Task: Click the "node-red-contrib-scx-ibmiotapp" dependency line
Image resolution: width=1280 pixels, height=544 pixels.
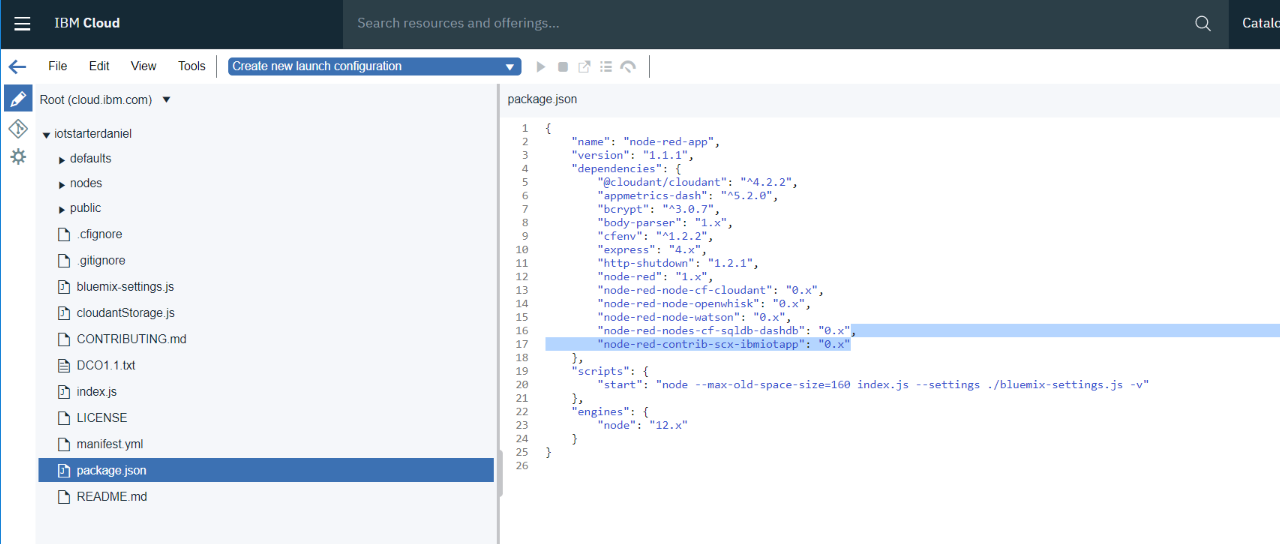Action: [x=723, y=344]
